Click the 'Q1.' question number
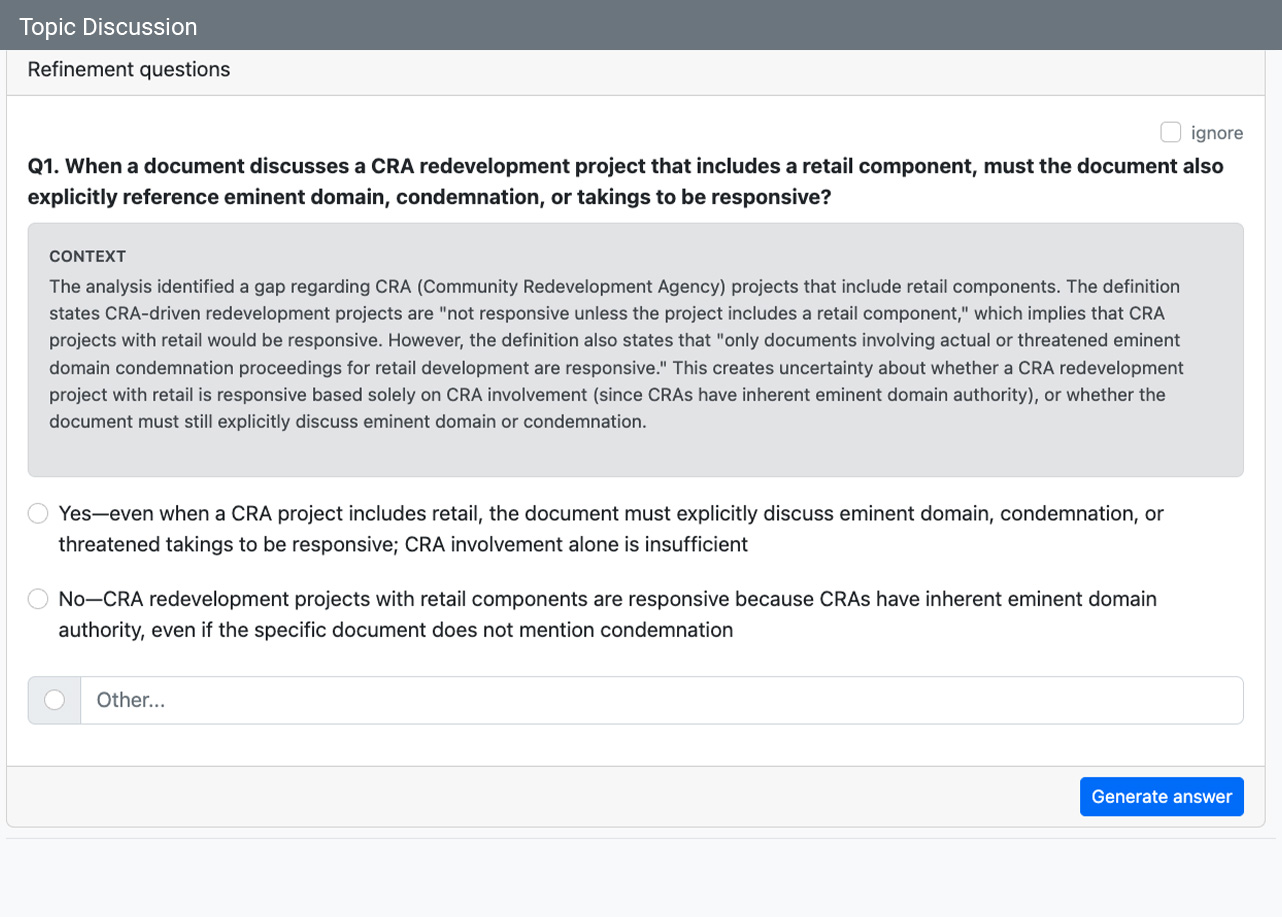 (x=44, y=166)
